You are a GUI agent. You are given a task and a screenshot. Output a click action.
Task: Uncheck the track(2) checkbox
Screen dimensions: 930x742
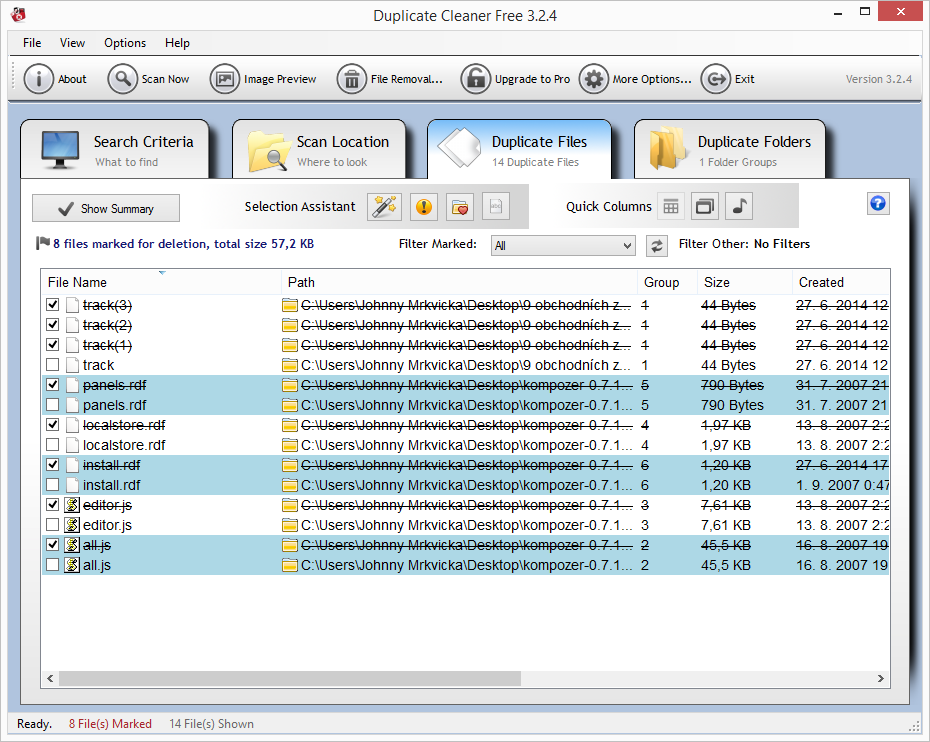click(52, 325)
